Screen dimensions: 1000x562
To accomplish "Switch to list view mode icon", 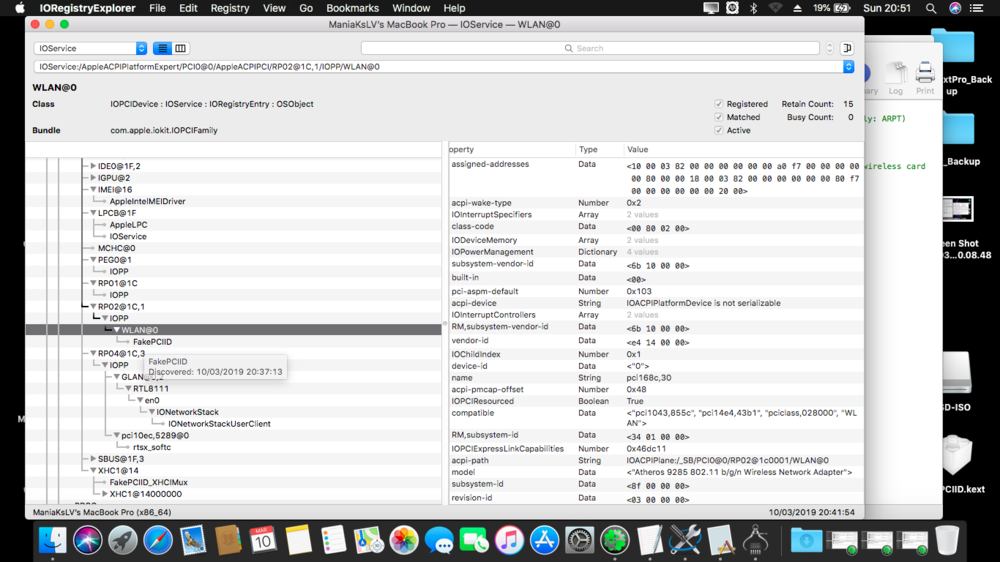I will click(163, 48).
